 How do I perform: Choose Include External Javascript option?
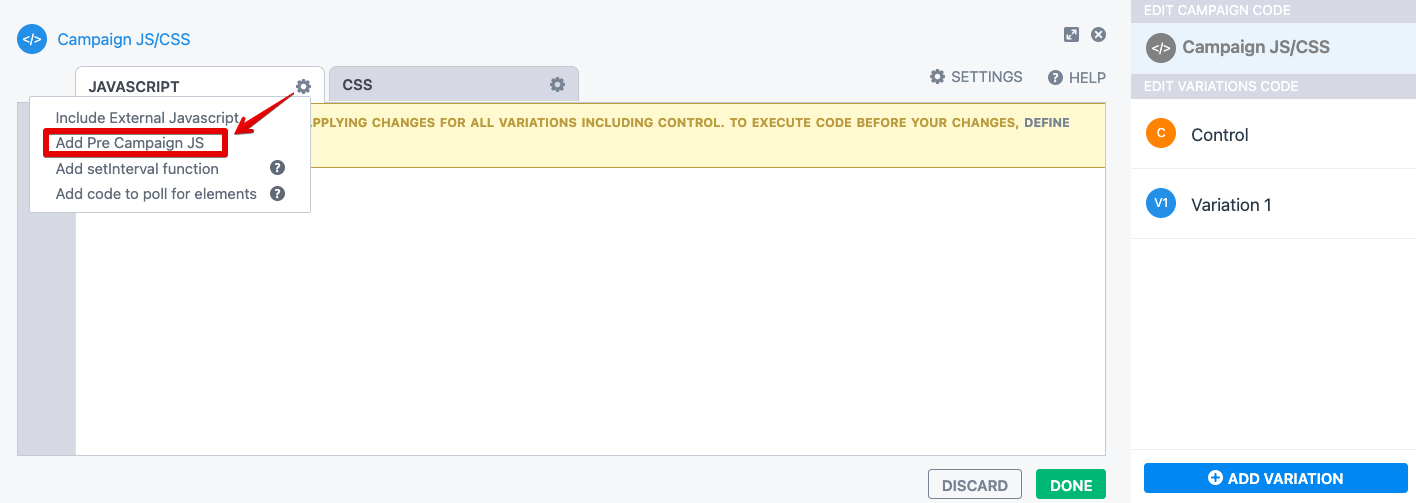click(147, 118)
